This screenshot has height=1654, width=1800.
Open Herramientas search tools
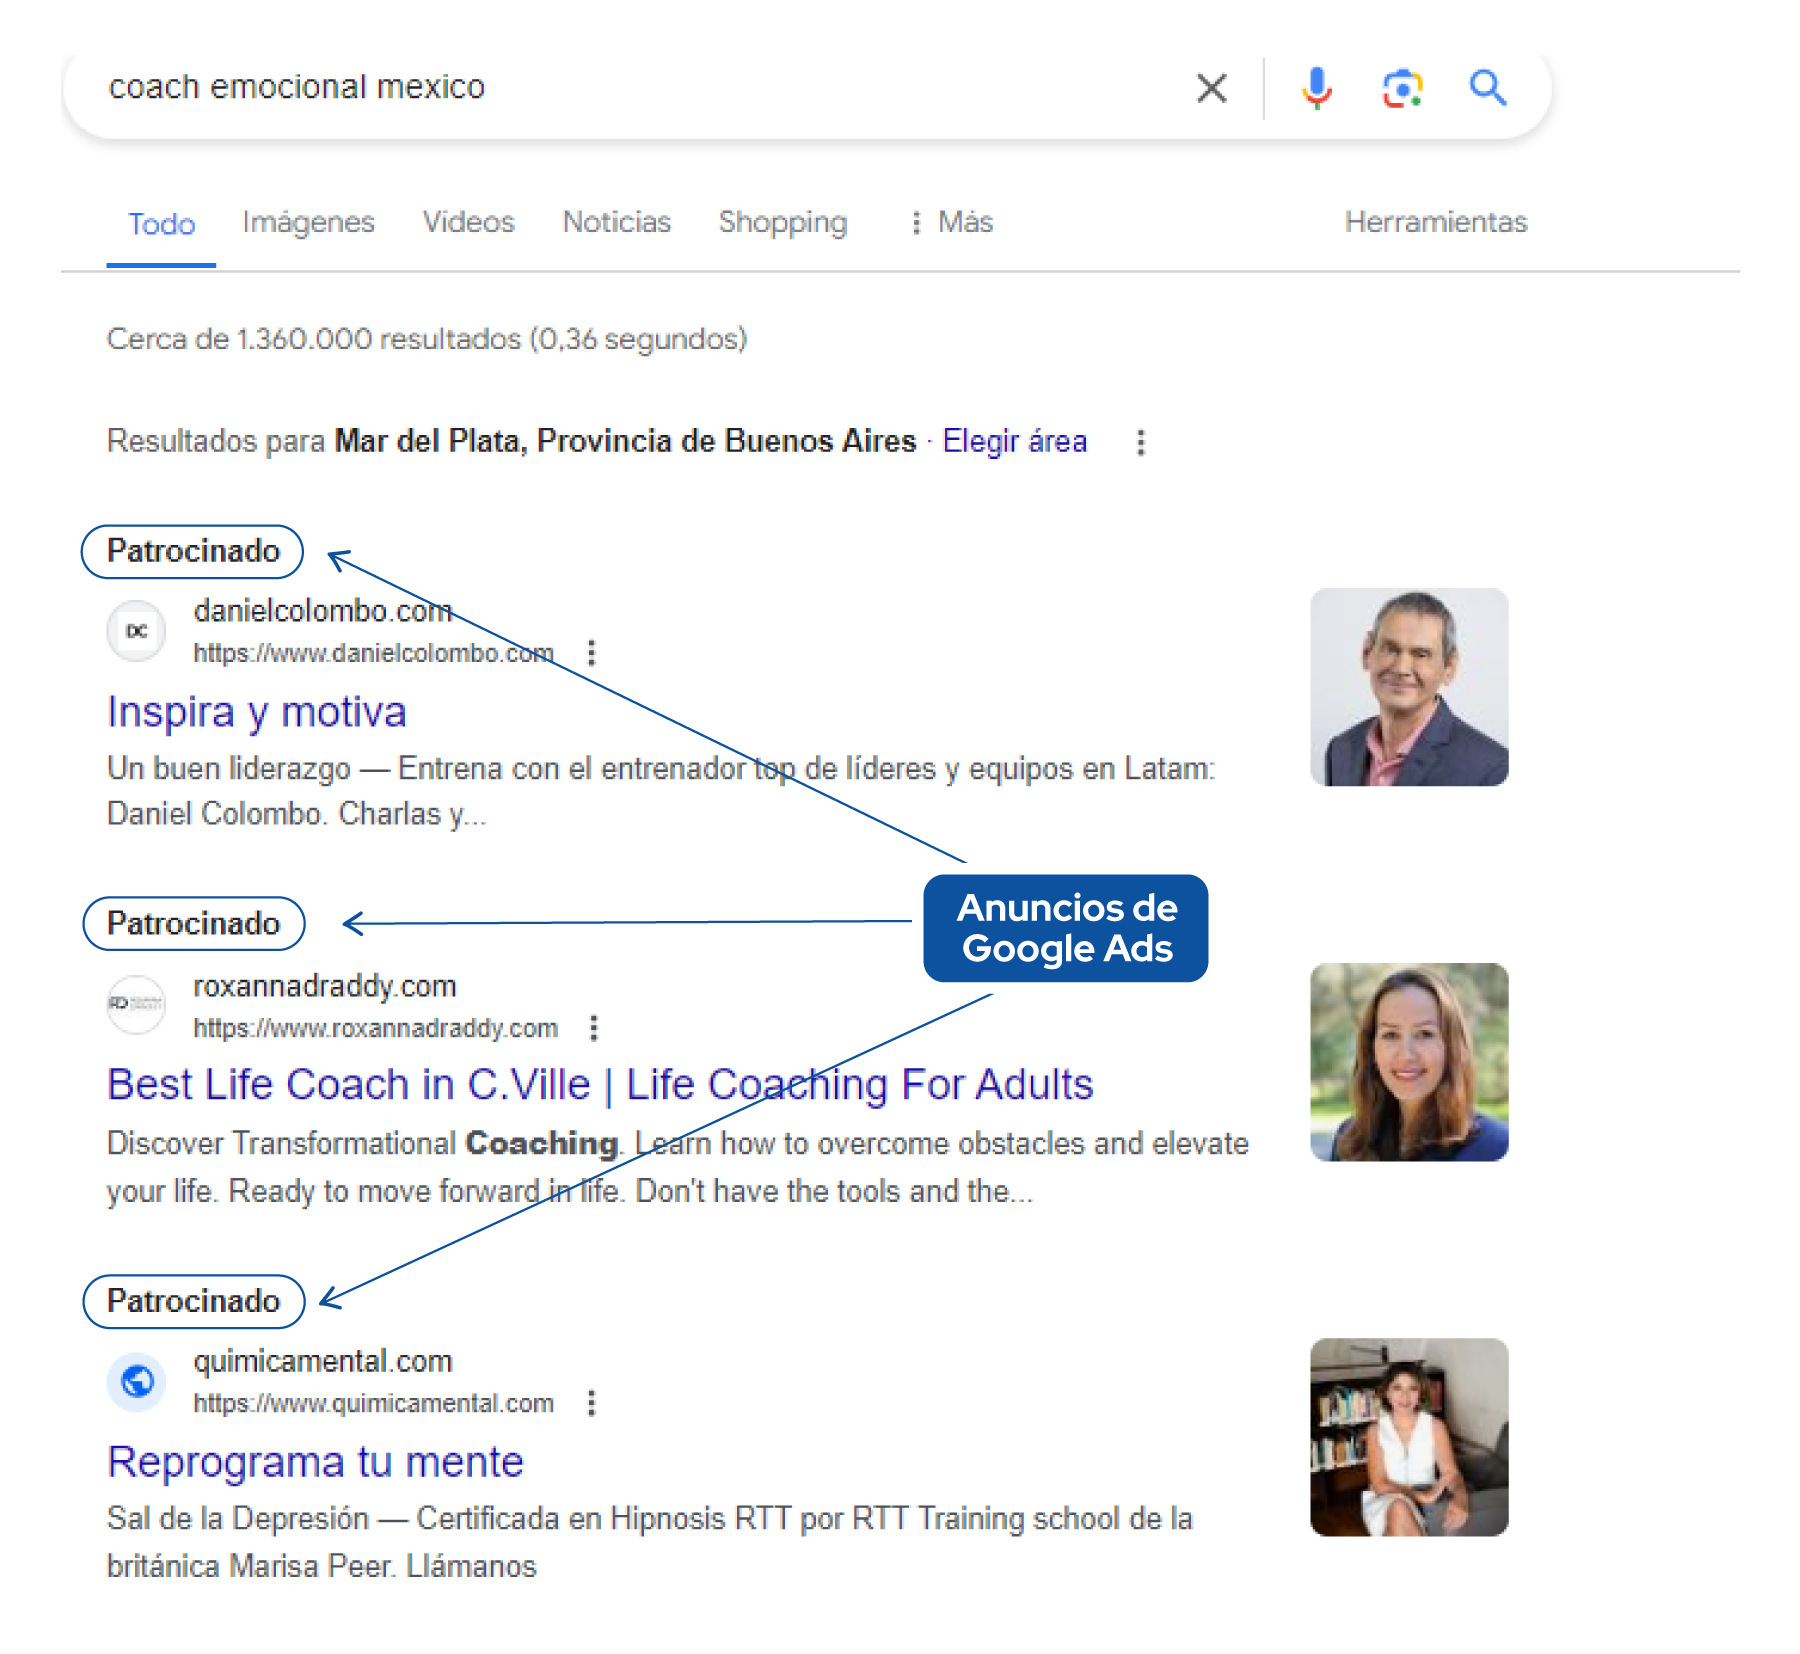[x=1436, y=222]
